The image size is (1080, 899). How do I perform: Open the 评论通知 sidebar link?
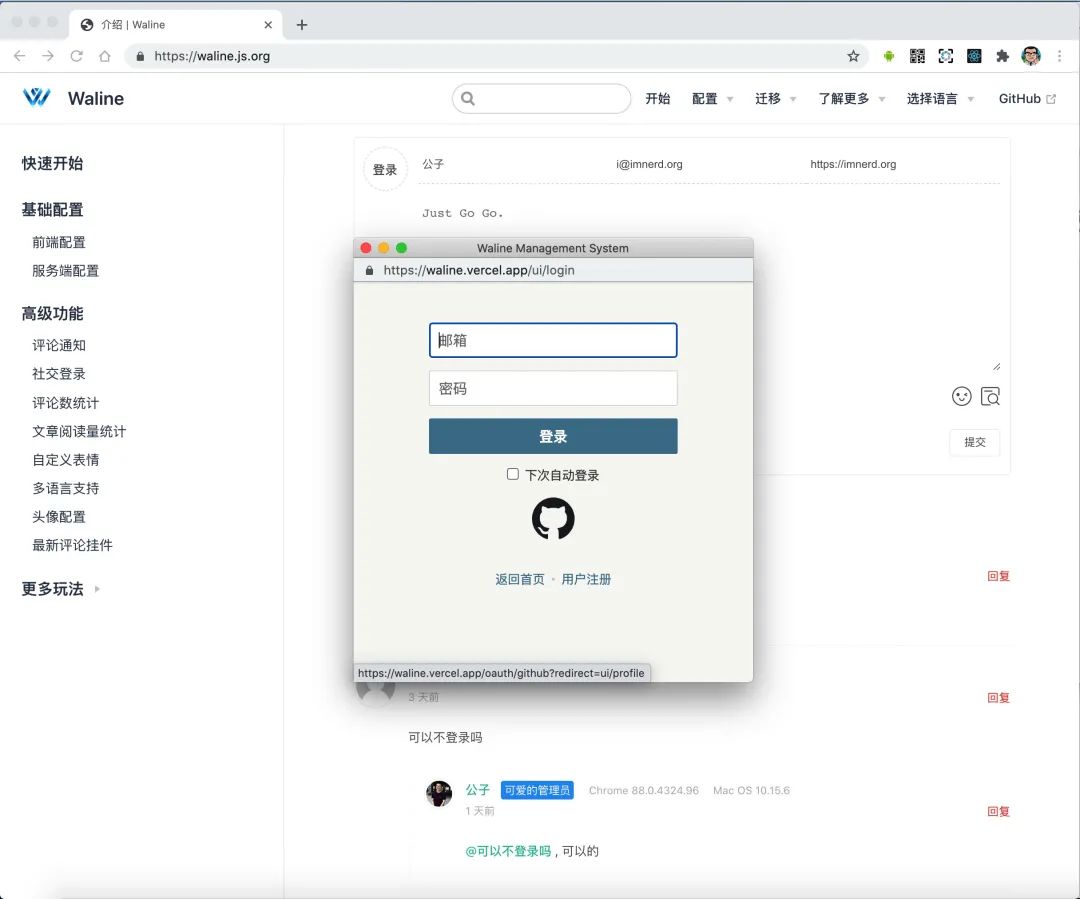click(59, 345)
